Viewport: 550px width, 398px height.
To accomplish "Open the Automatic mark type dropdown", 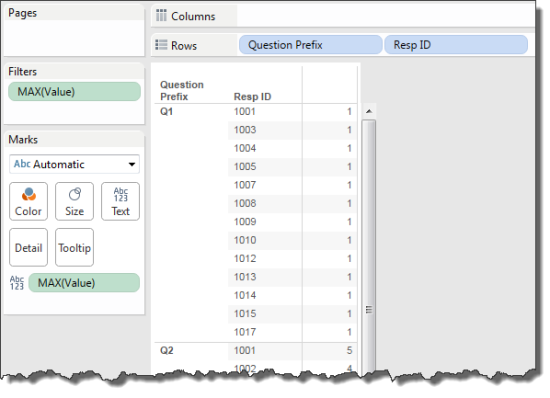I will (74, 164).
